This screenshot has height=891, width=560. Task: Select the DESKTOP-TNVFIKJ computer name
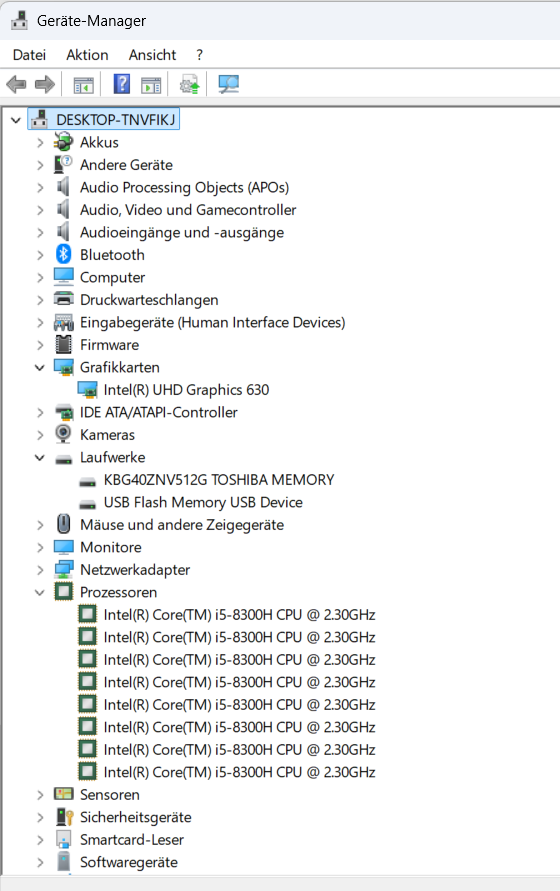(x=115, y=120)
